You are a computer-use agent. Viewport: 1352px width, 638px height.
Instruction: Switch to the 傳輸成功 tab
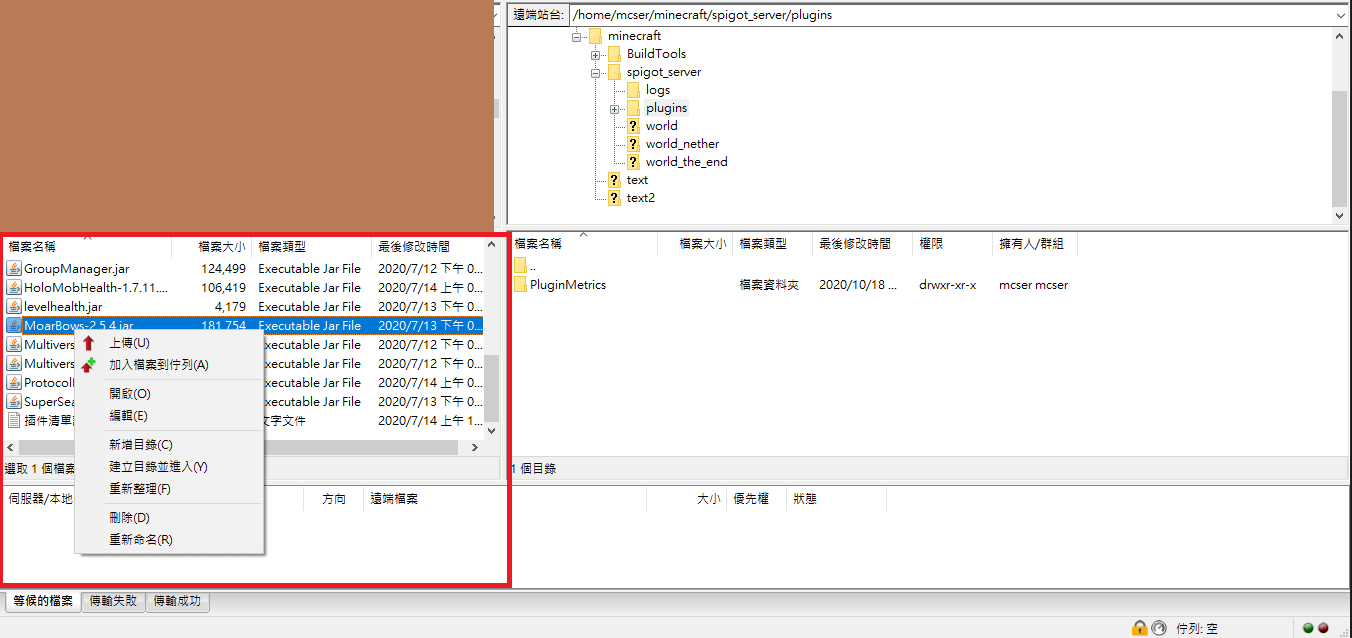(177, 602)
